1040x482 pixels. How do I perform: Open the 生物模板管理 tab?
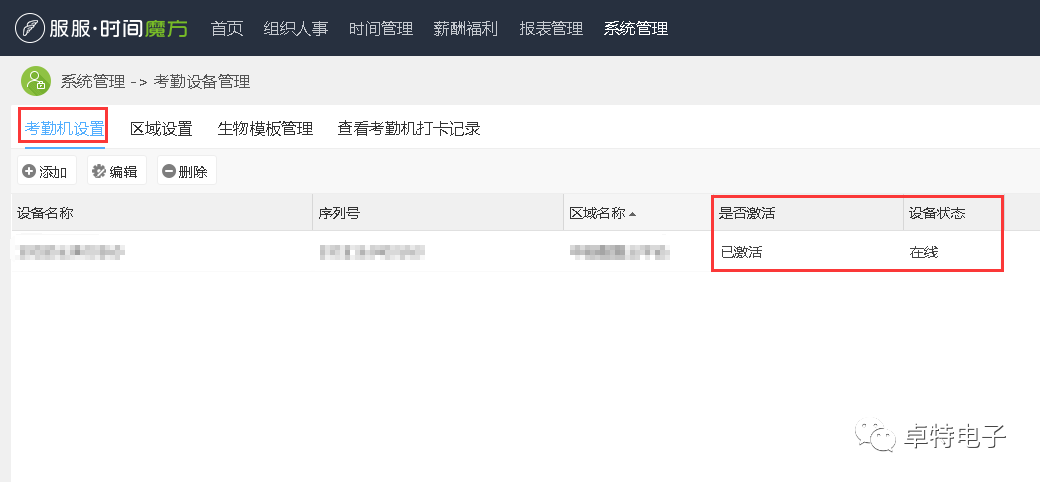click(x=265, y=128)
